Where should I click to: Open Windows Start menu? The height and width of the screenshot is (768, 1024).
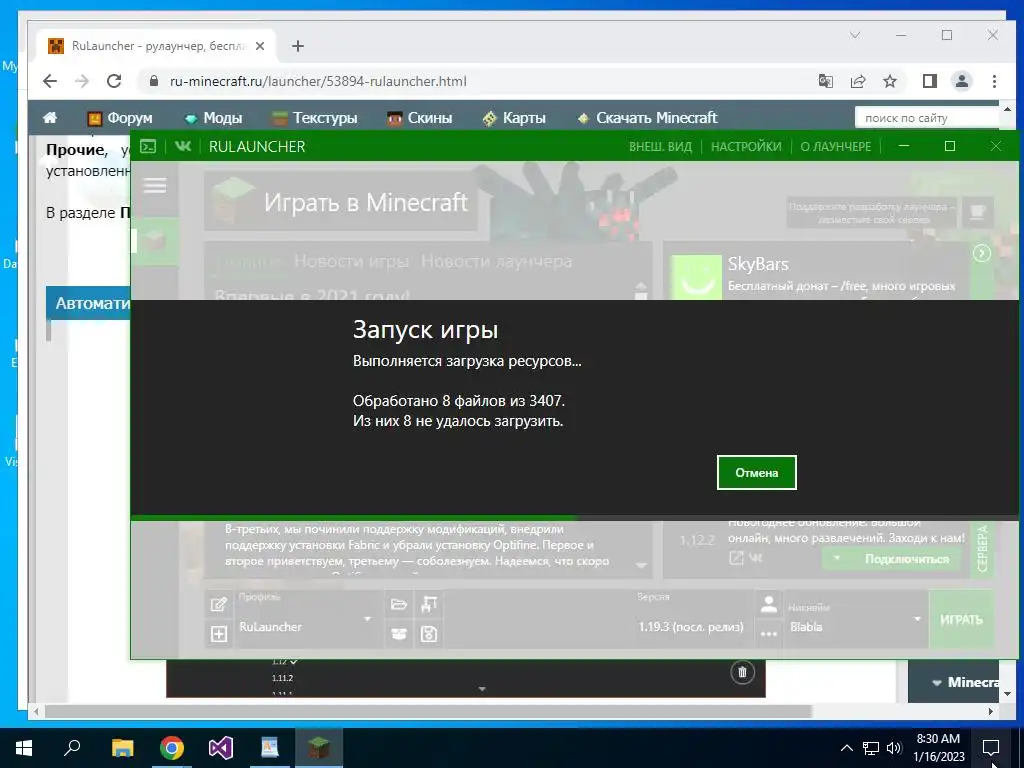pos(23,748)
